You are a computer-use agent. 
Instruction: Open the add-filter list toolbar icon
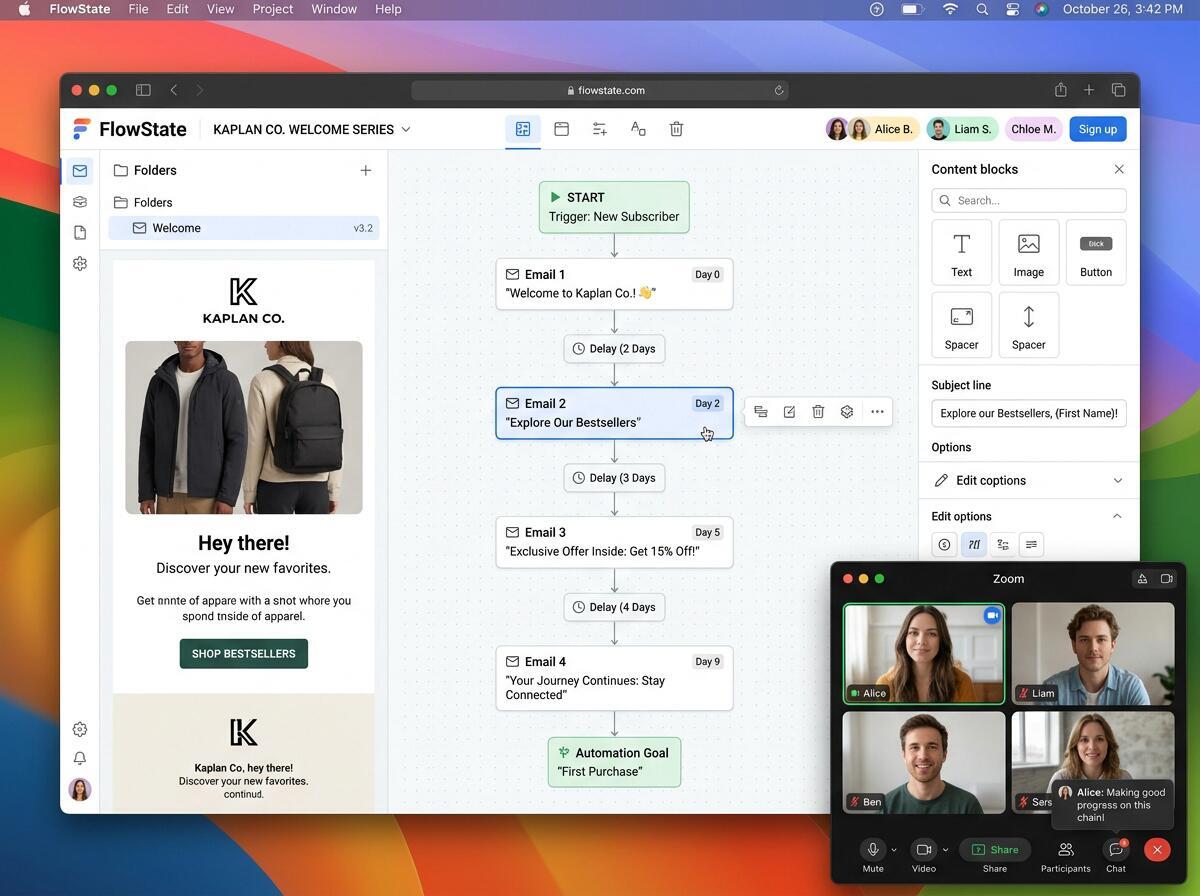coord(599,129)
